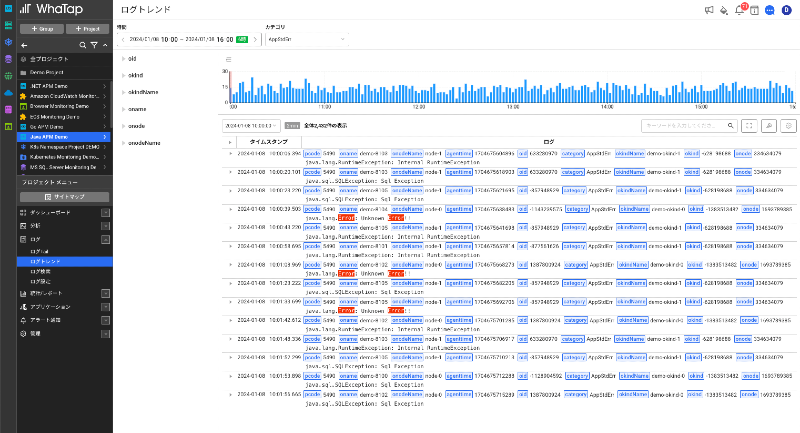The image size is (800, 433).
Task: Open the timestamp dropdown above log table
Action: click(251, 125)
